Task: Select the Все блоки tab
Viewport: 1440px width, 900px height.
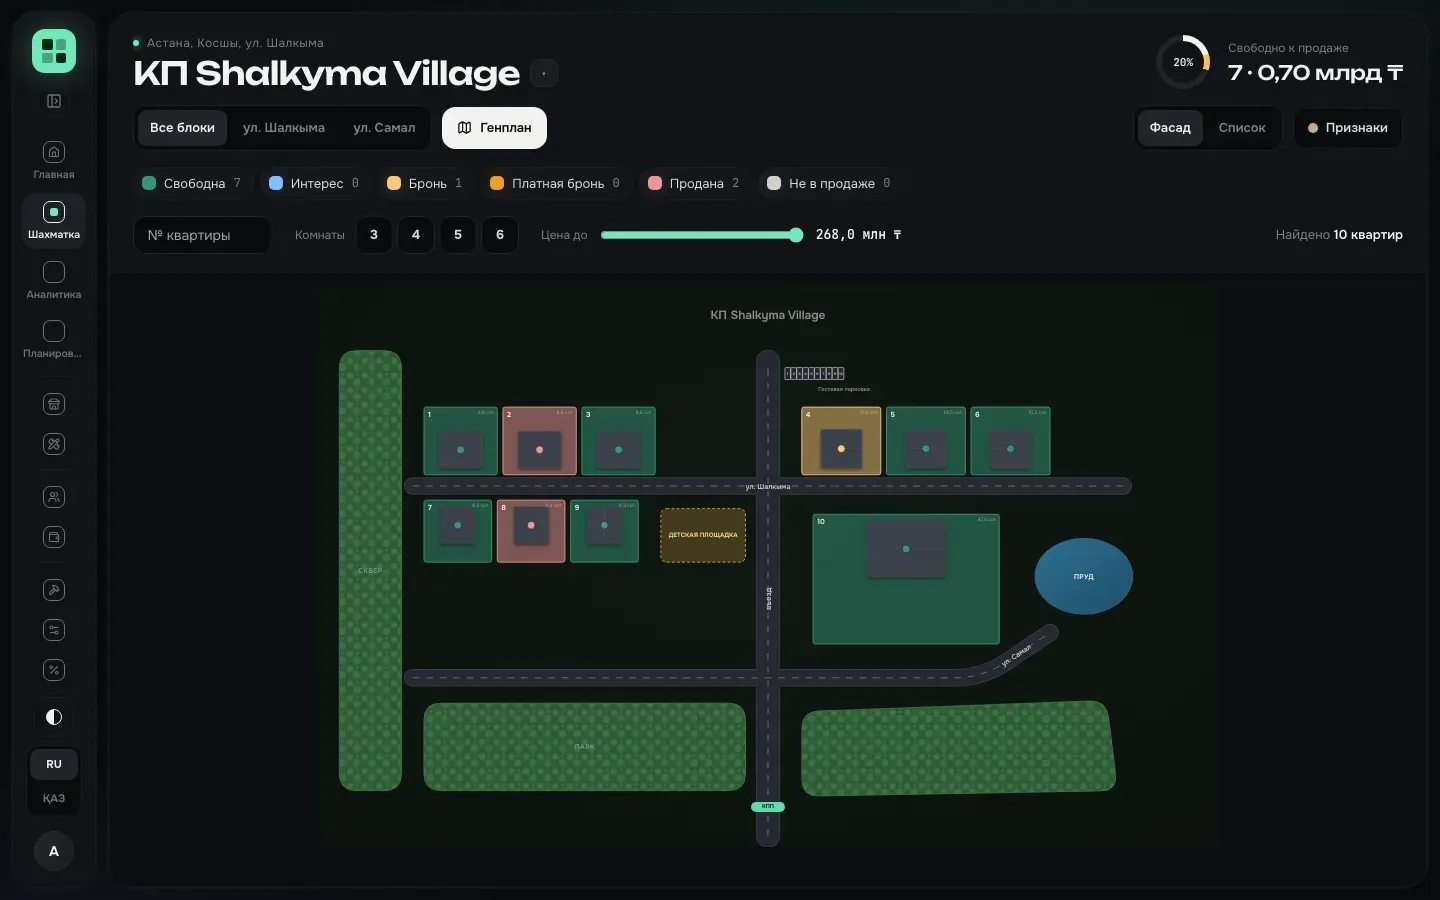Action: tap(182, 128)
